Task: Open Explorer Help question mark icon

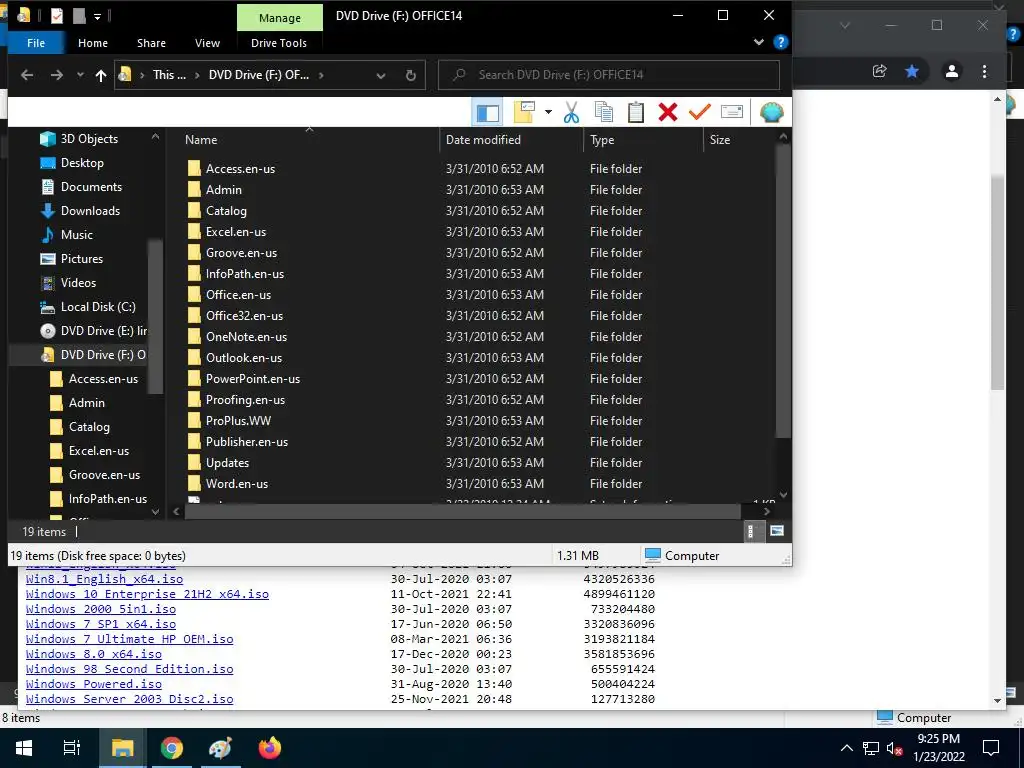Action: pos(780,42)
